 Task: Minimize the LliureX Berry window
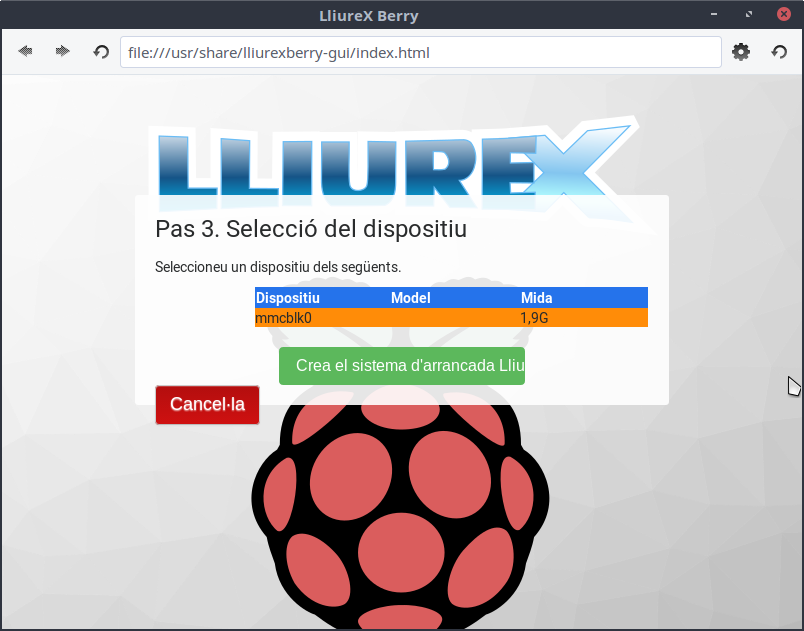tap(714, 15)
